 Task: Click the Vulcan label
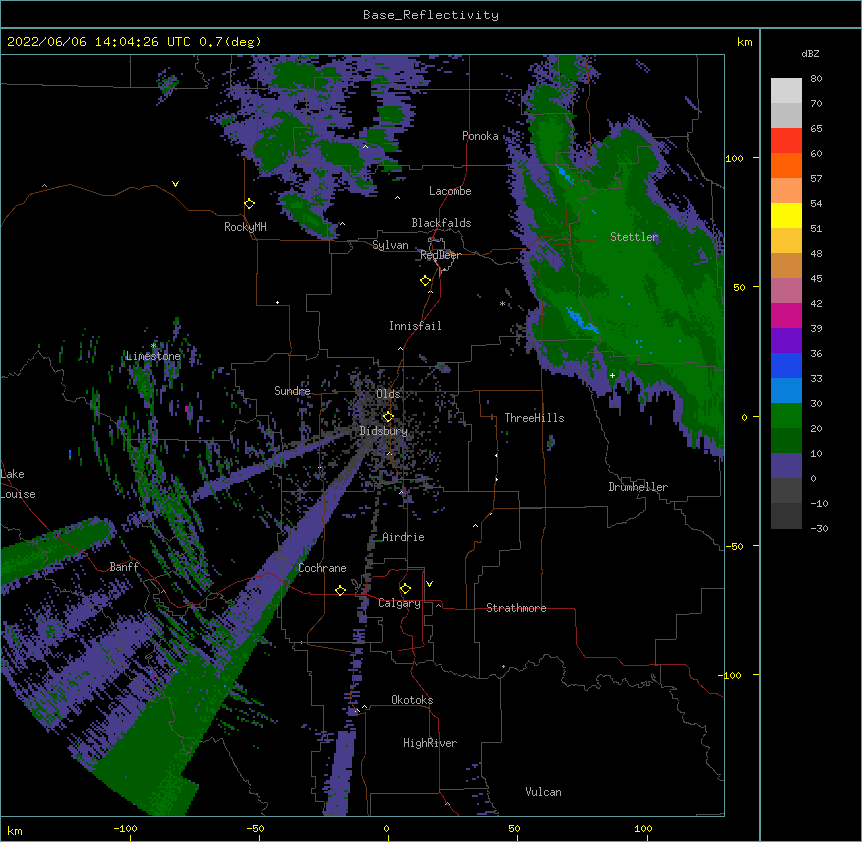(x=543, y=792)
